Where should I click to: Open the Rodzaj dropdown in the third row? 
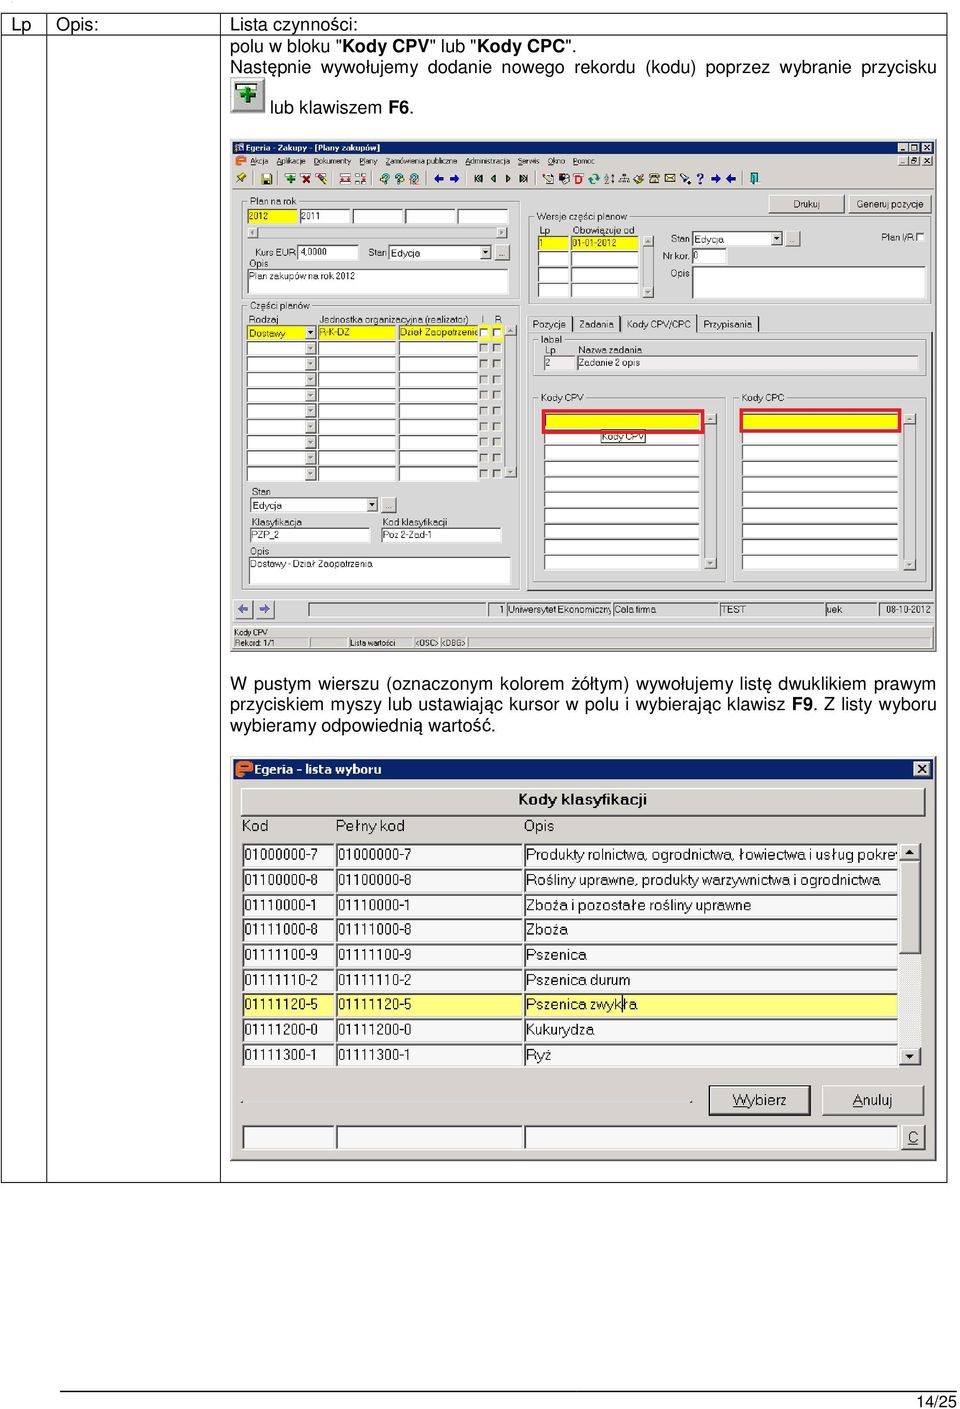tap(310, 364)
